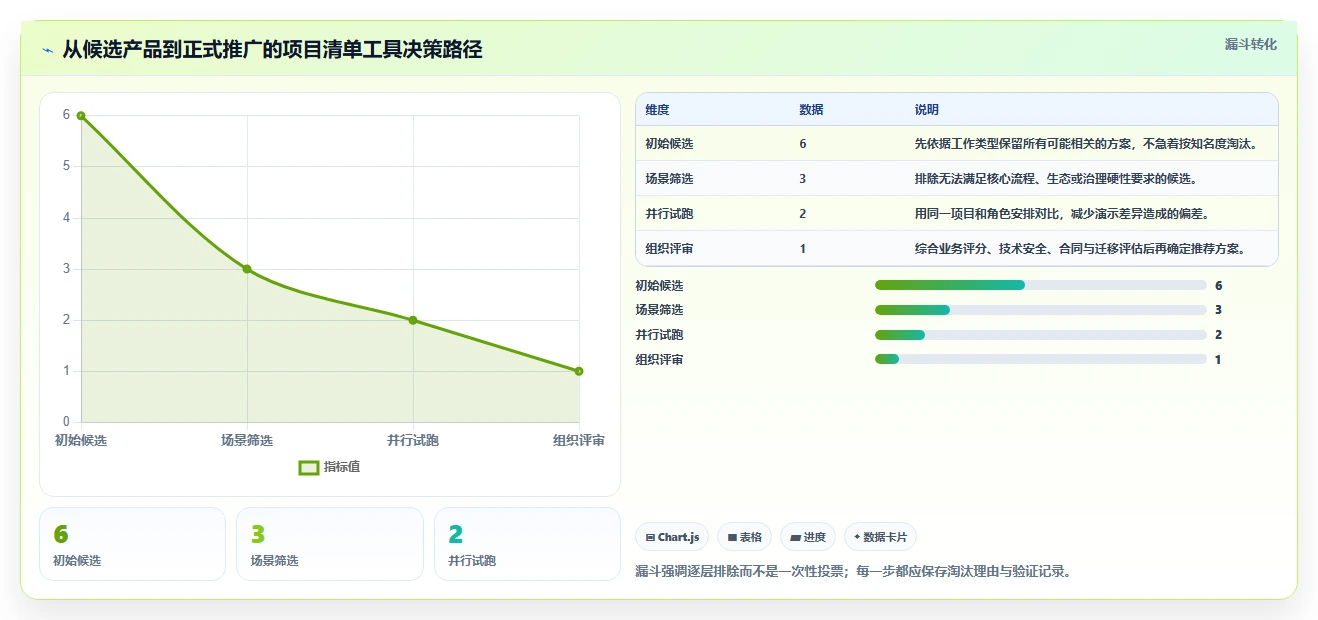This screenshot has height=620, width=1318.
Task: Click the 说明 column header
Action: [926, 110]
